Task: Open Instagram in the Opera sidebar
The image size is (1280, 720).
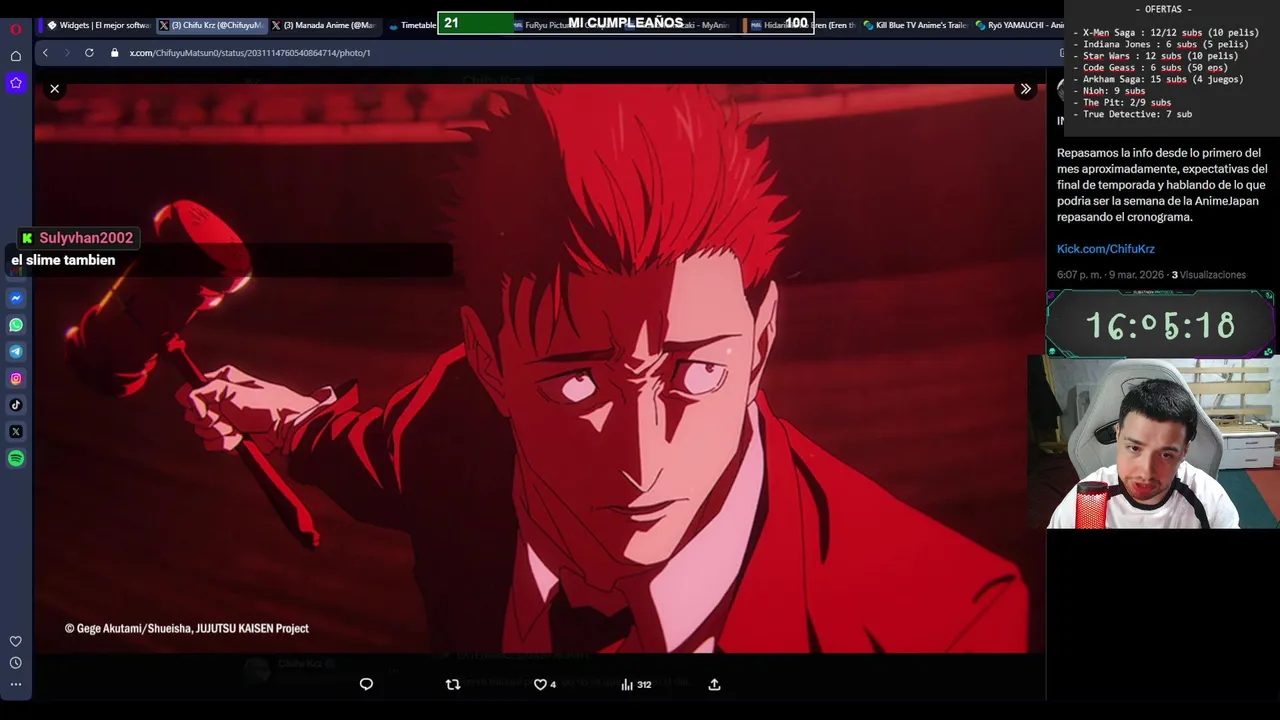Action: 16,378
